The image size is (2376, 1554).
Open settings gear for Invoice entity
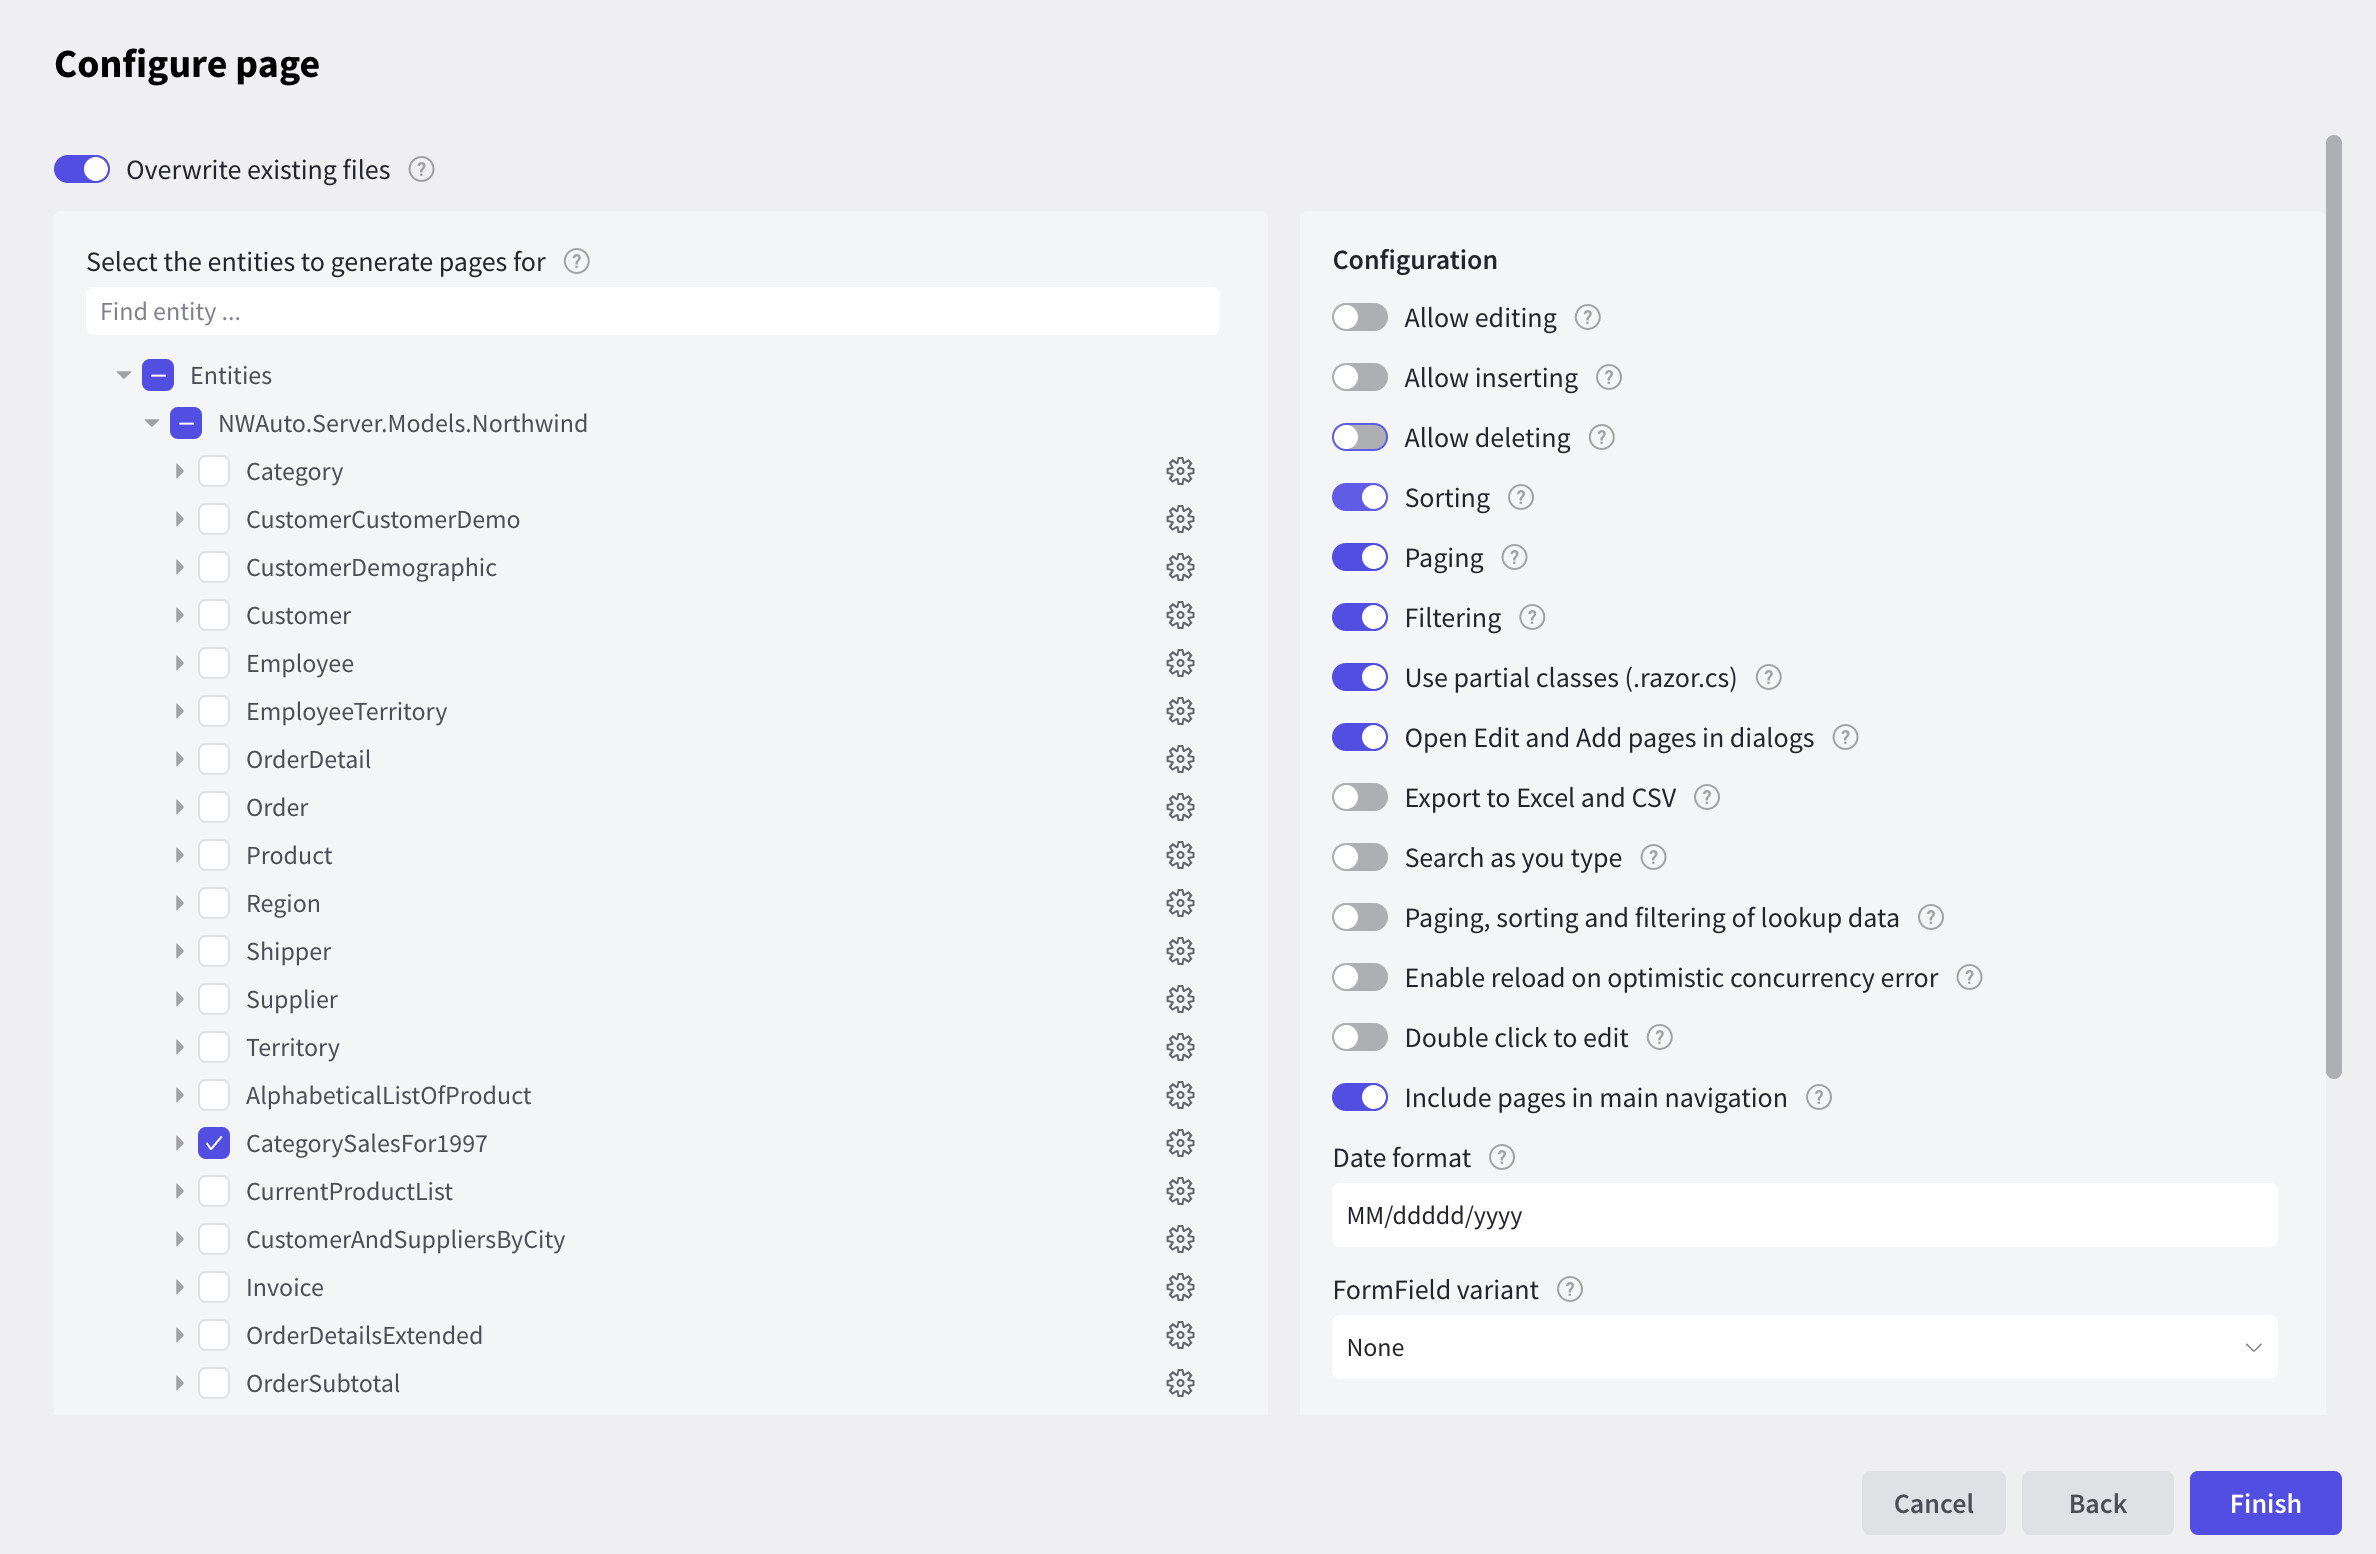pyautogui.click(x=1180, y=1287)
